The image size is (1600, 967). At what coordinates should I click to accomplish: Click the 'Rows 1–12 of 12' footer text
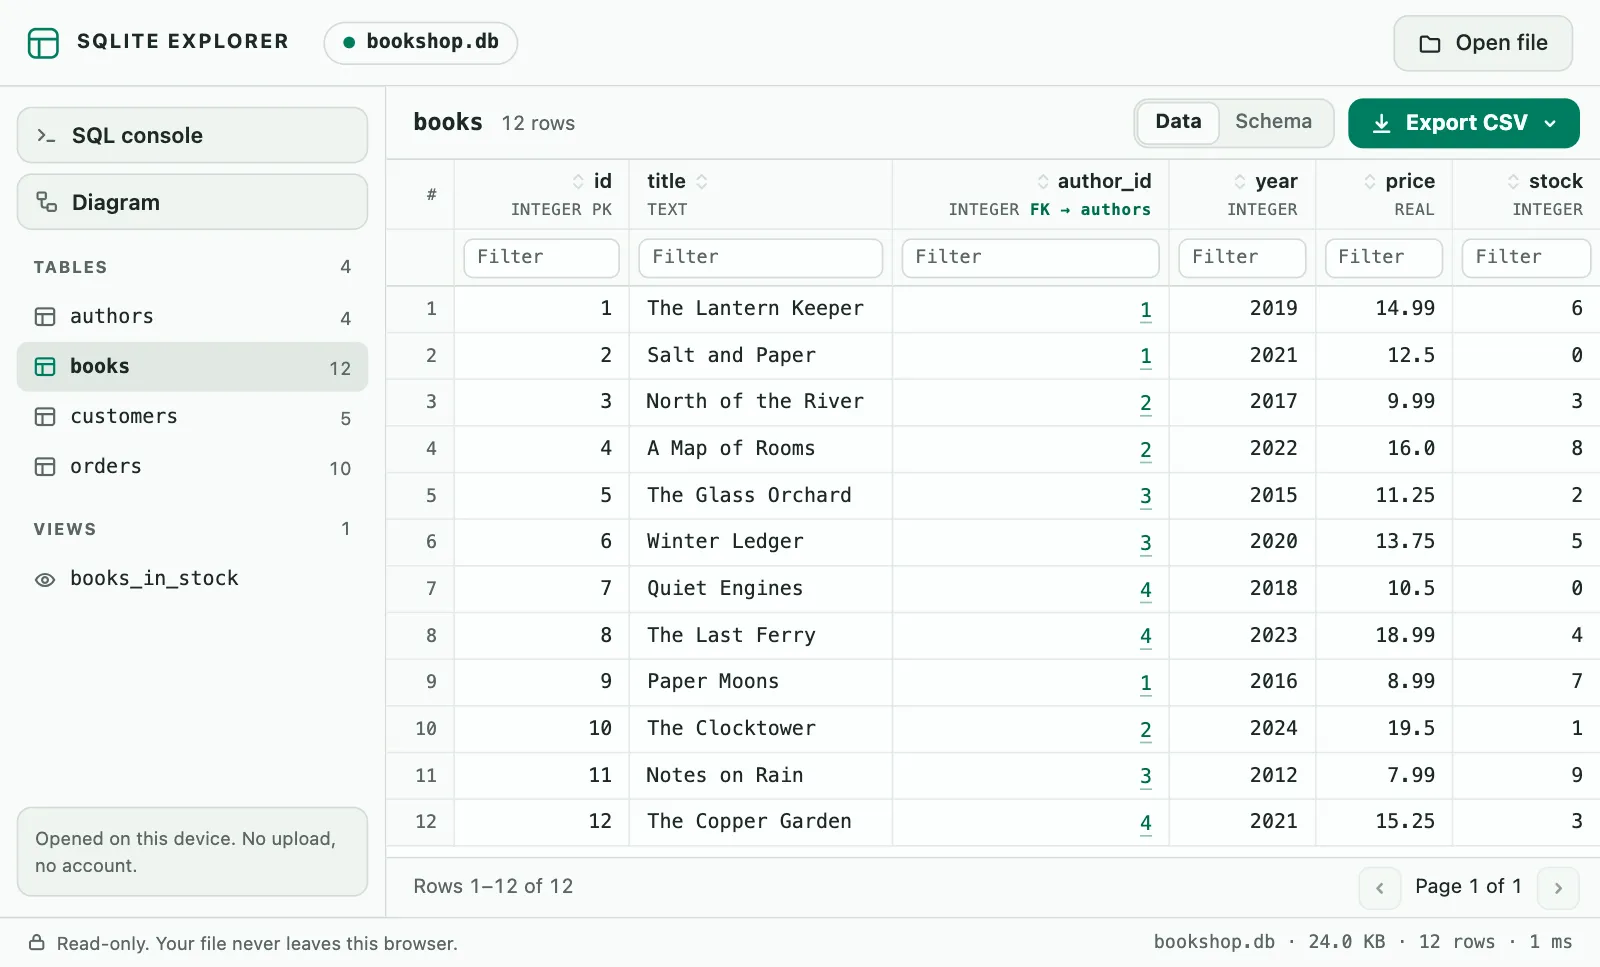click(x=493, y=887)
